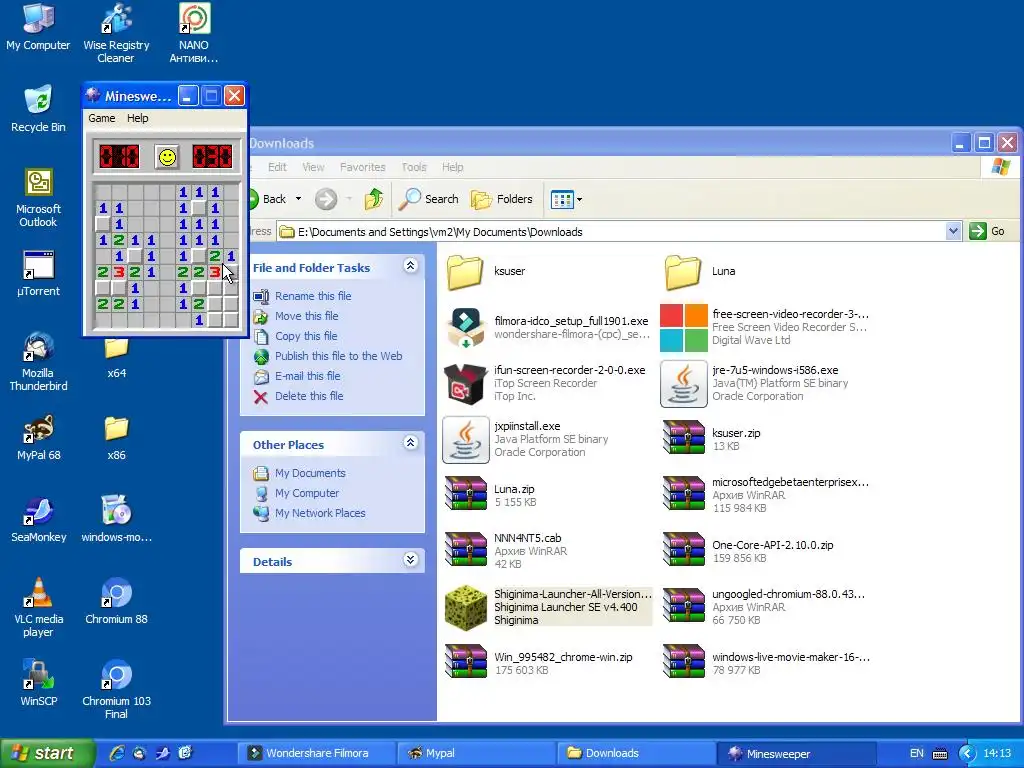Click Copy this file link
Viewport: 1024px width, 768px height.
[306, 336]
